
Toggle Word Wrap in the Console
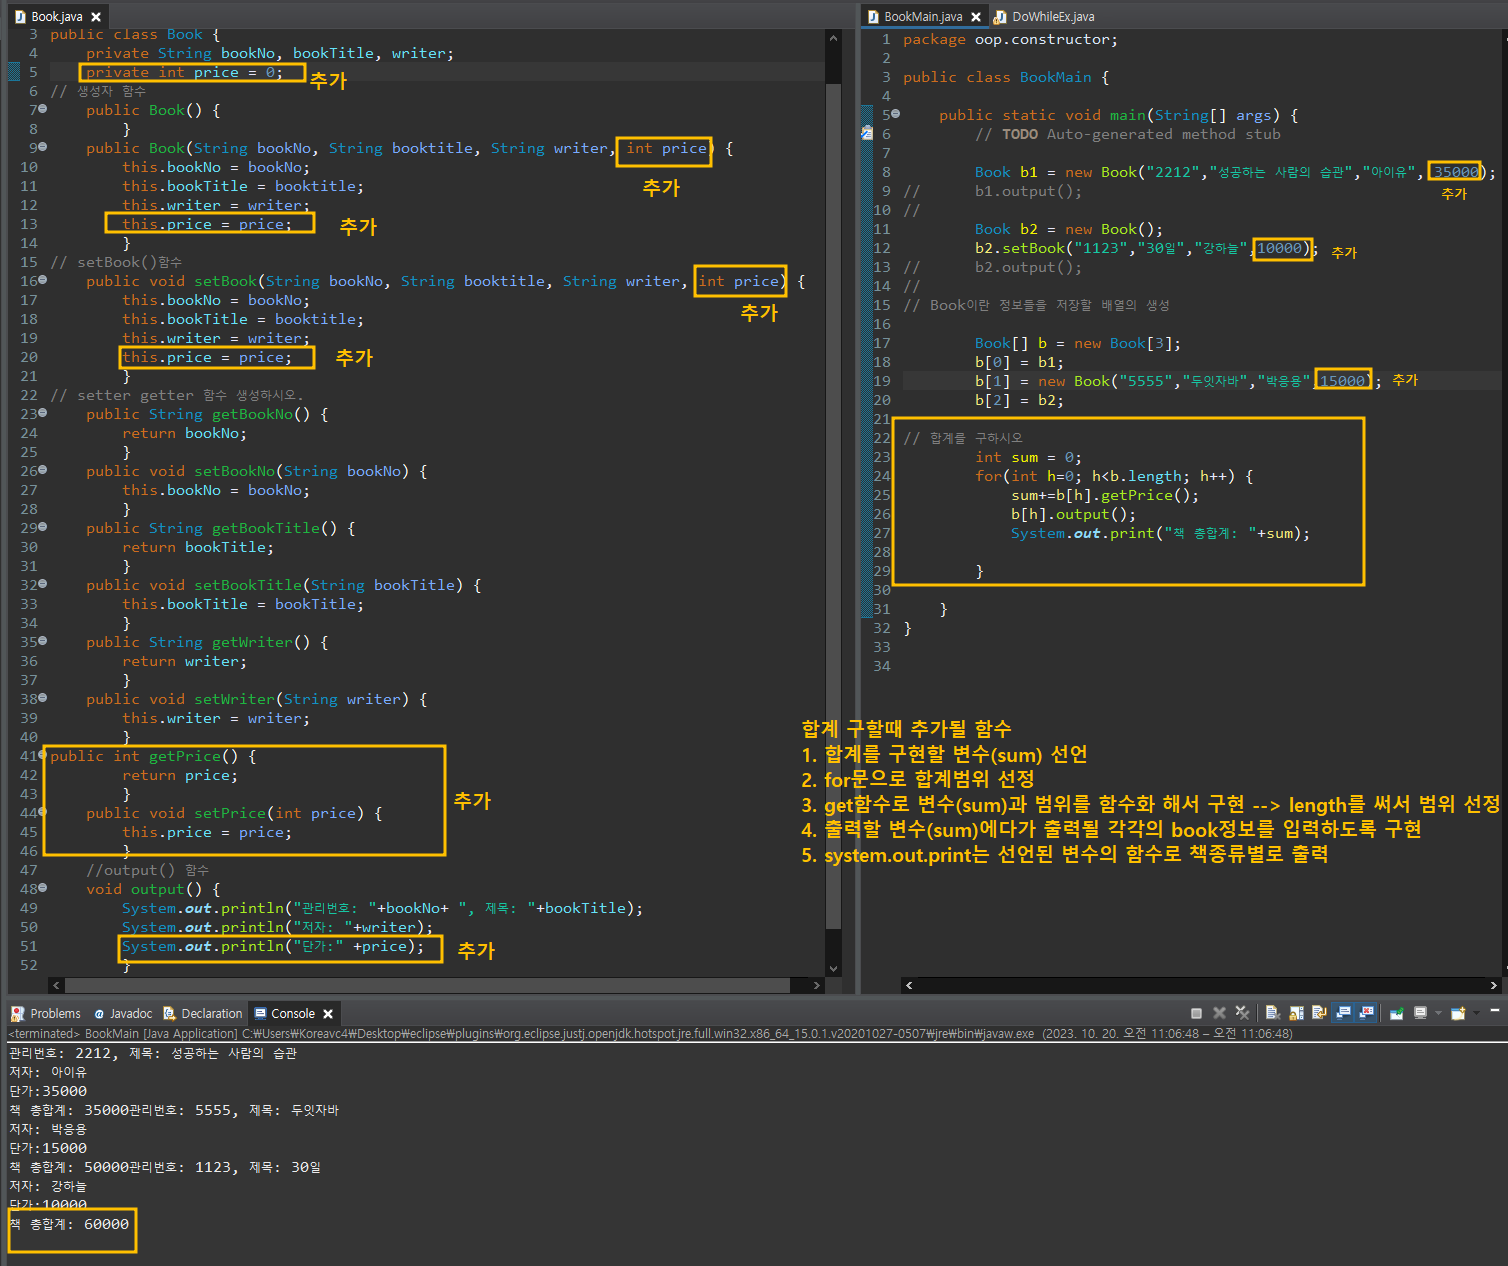click(x=1319, y=1013)
